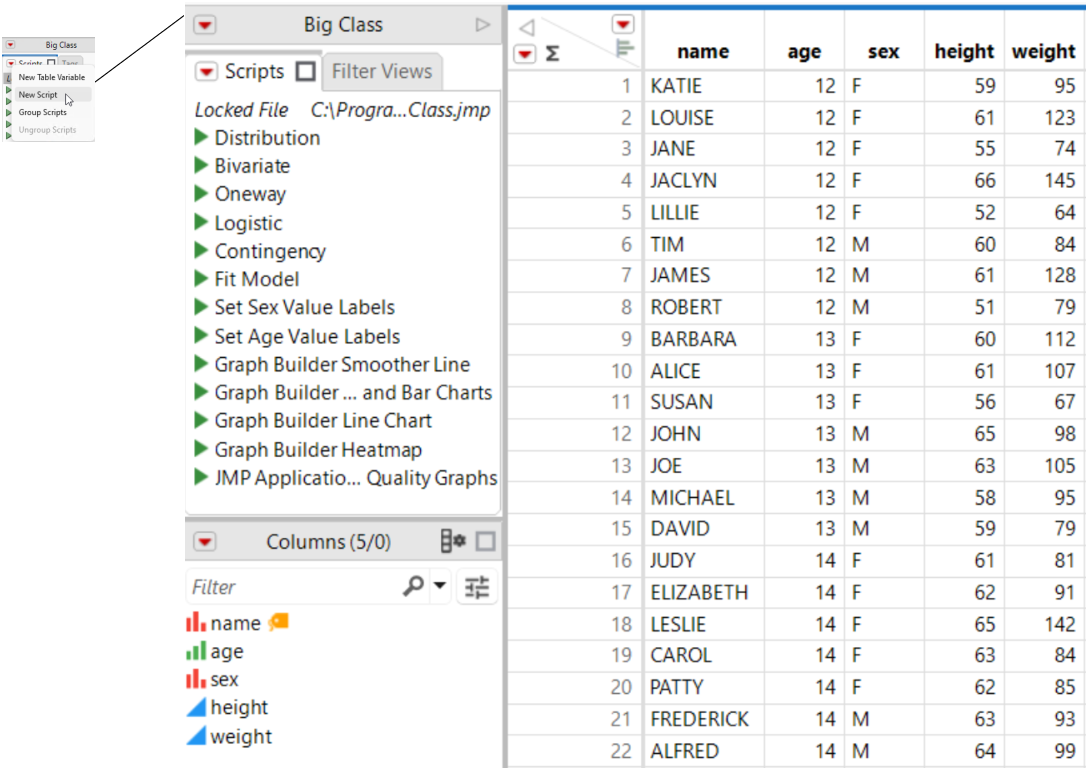Viewport: 1088px width, 770px height.
Task: Open the Big Class red triangle menu
Action: (205, 25)
